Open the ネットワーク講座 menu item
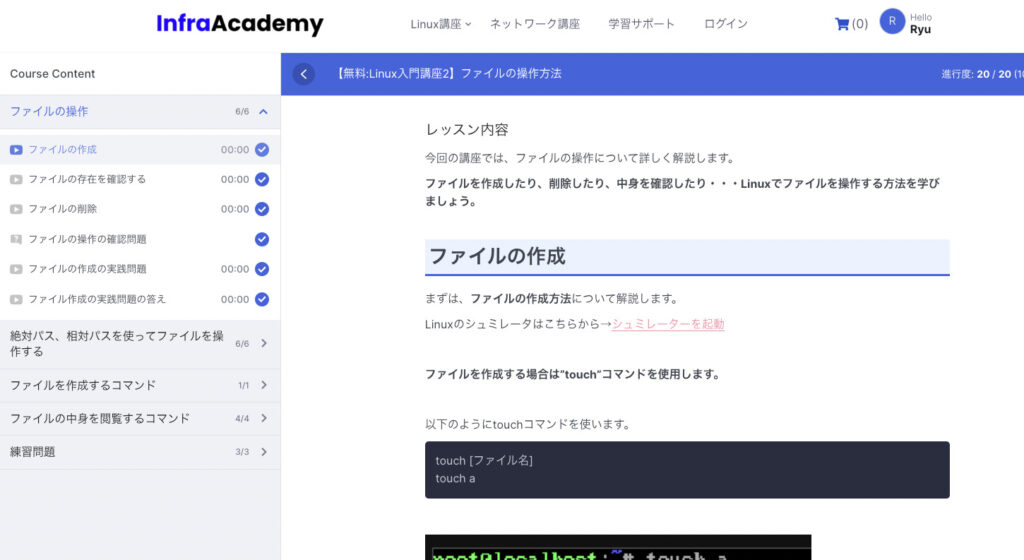Image resolution: width=1024 pixels, height=560 pixels. coord(535,24)
